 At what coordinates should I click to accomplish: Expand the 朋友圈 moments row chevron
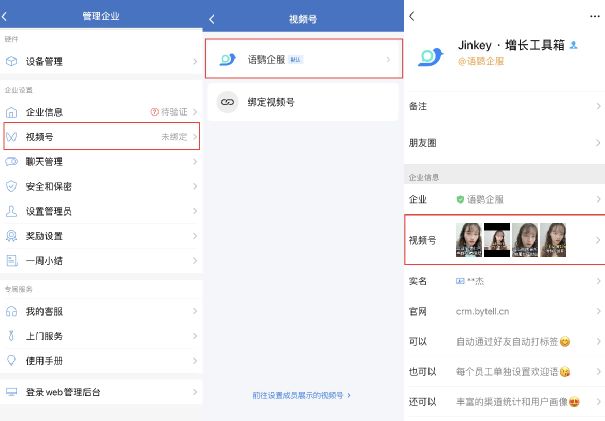point(598,143)
